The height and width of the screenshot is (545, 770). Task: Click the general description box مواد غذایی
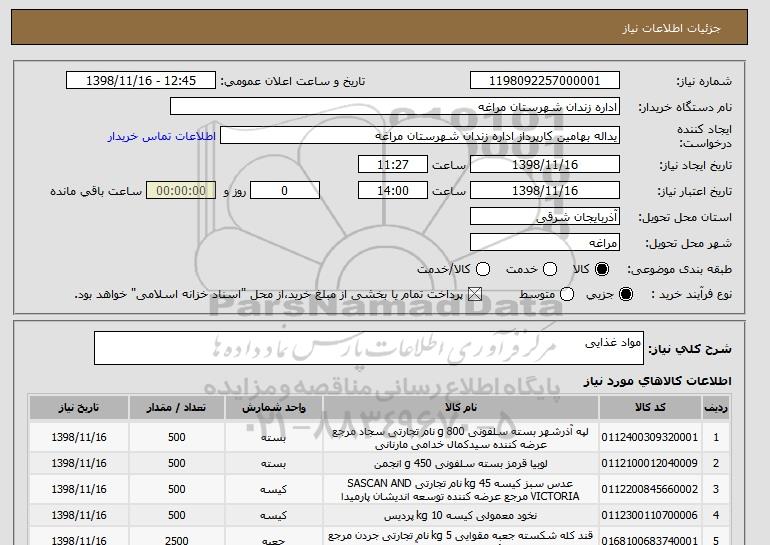click(369, 348)
